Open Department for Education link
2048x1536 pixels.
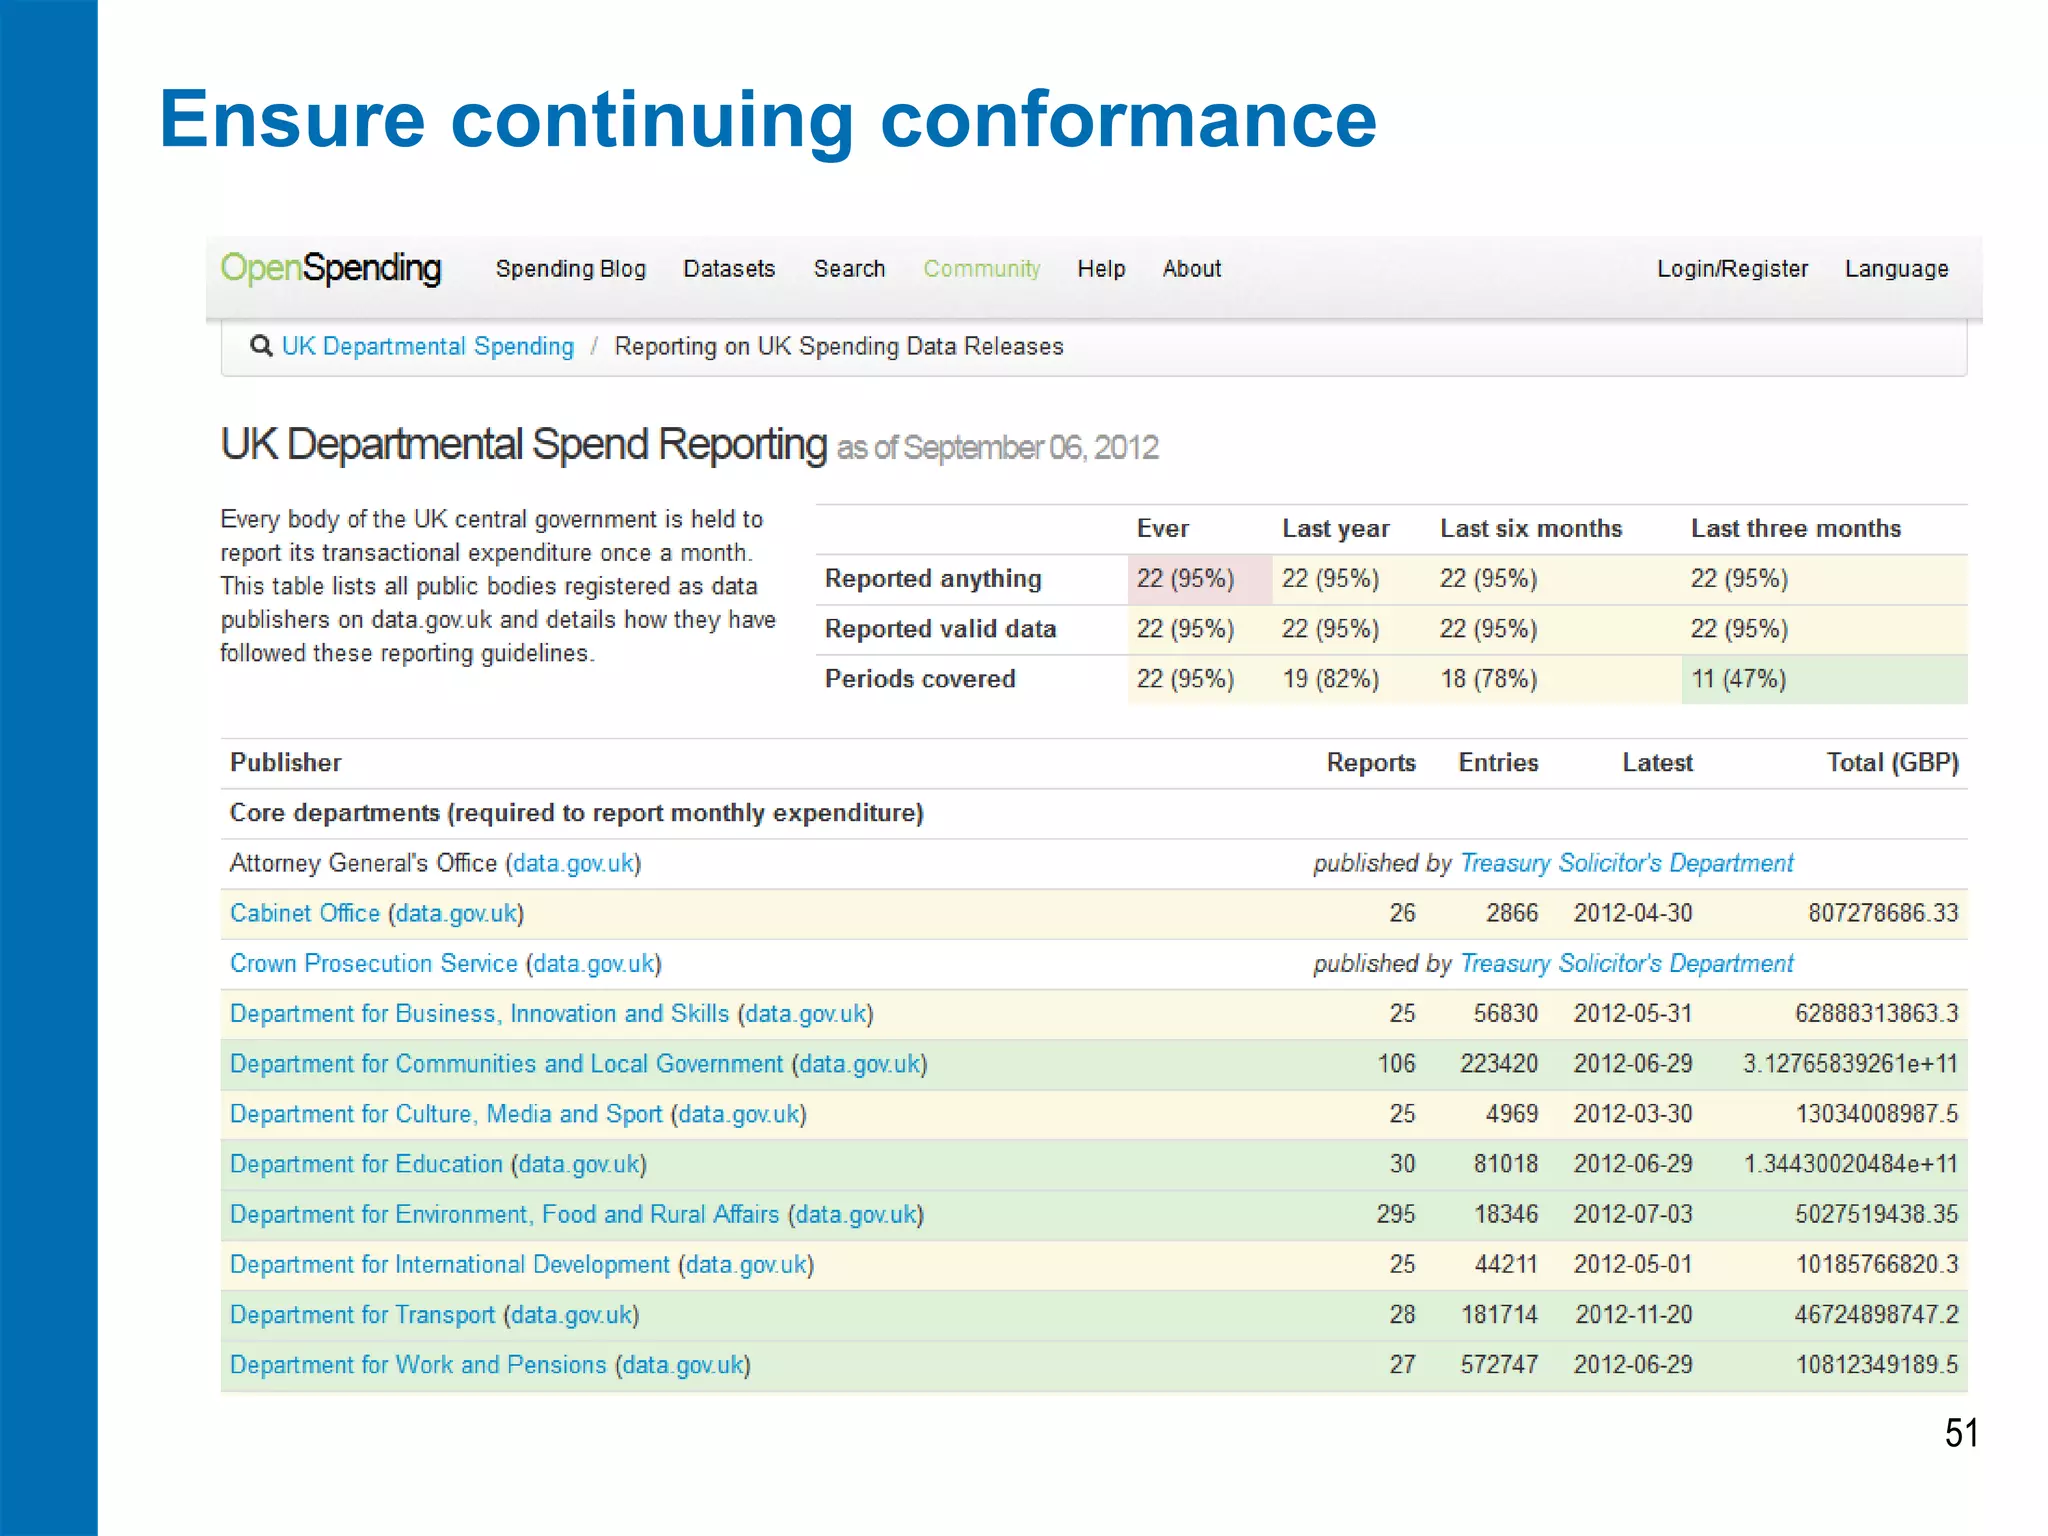(366, 1164)
